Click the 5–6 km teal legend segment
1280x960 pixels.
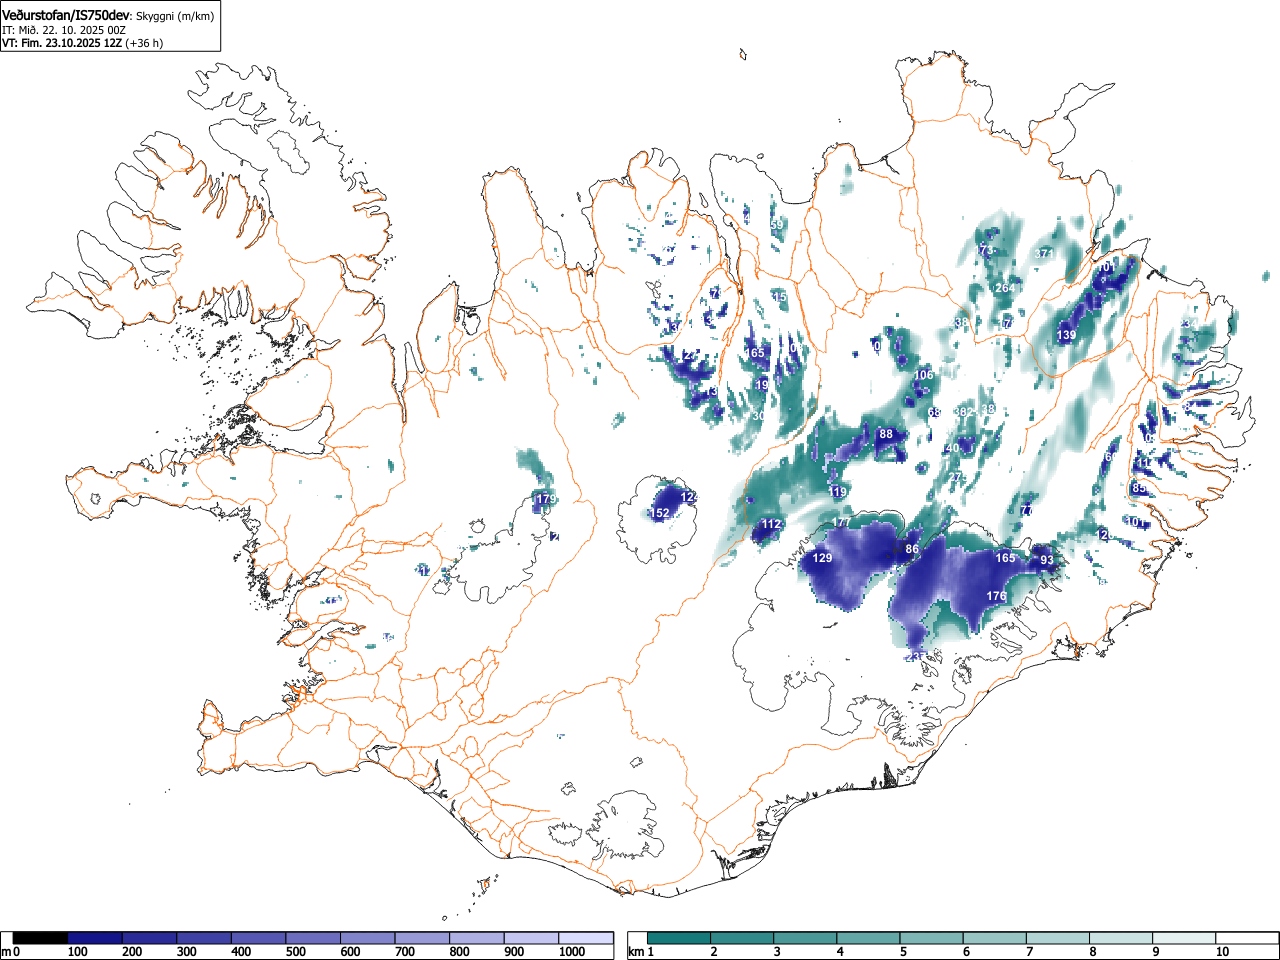pyautogui.click(x=930, y=938)
